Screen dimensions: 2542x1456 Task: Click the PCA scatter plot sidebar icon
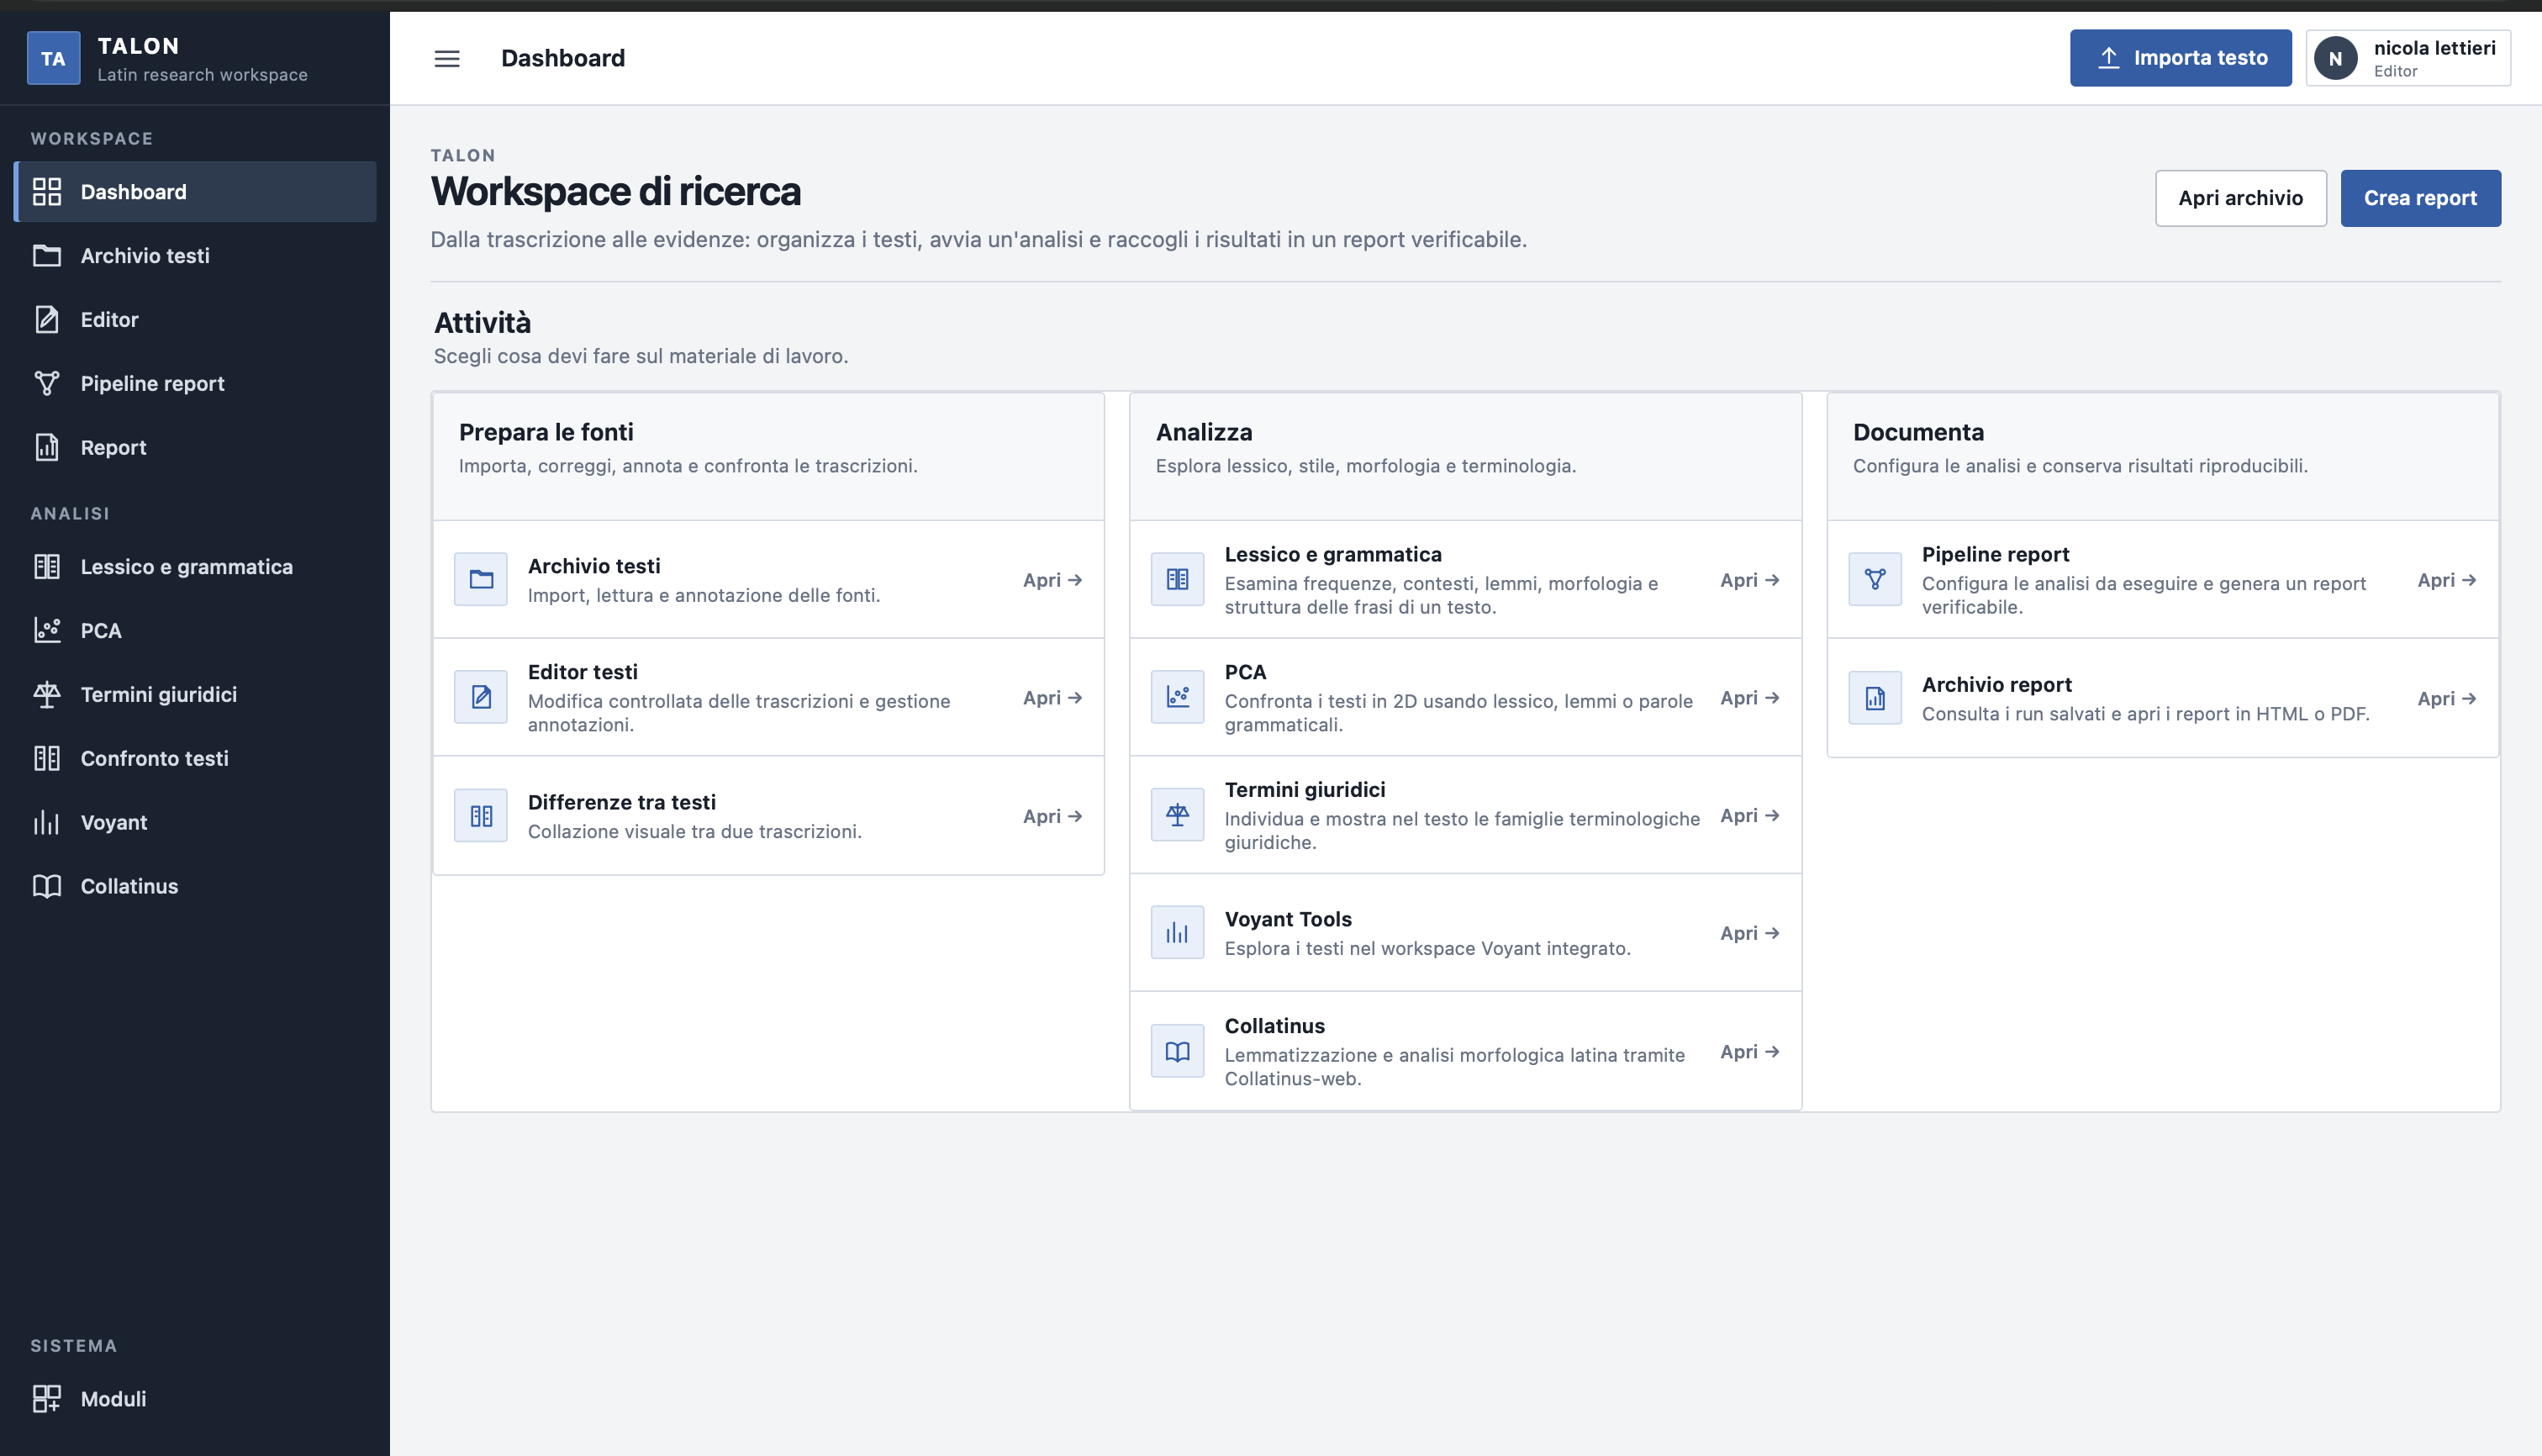[47, 630]
